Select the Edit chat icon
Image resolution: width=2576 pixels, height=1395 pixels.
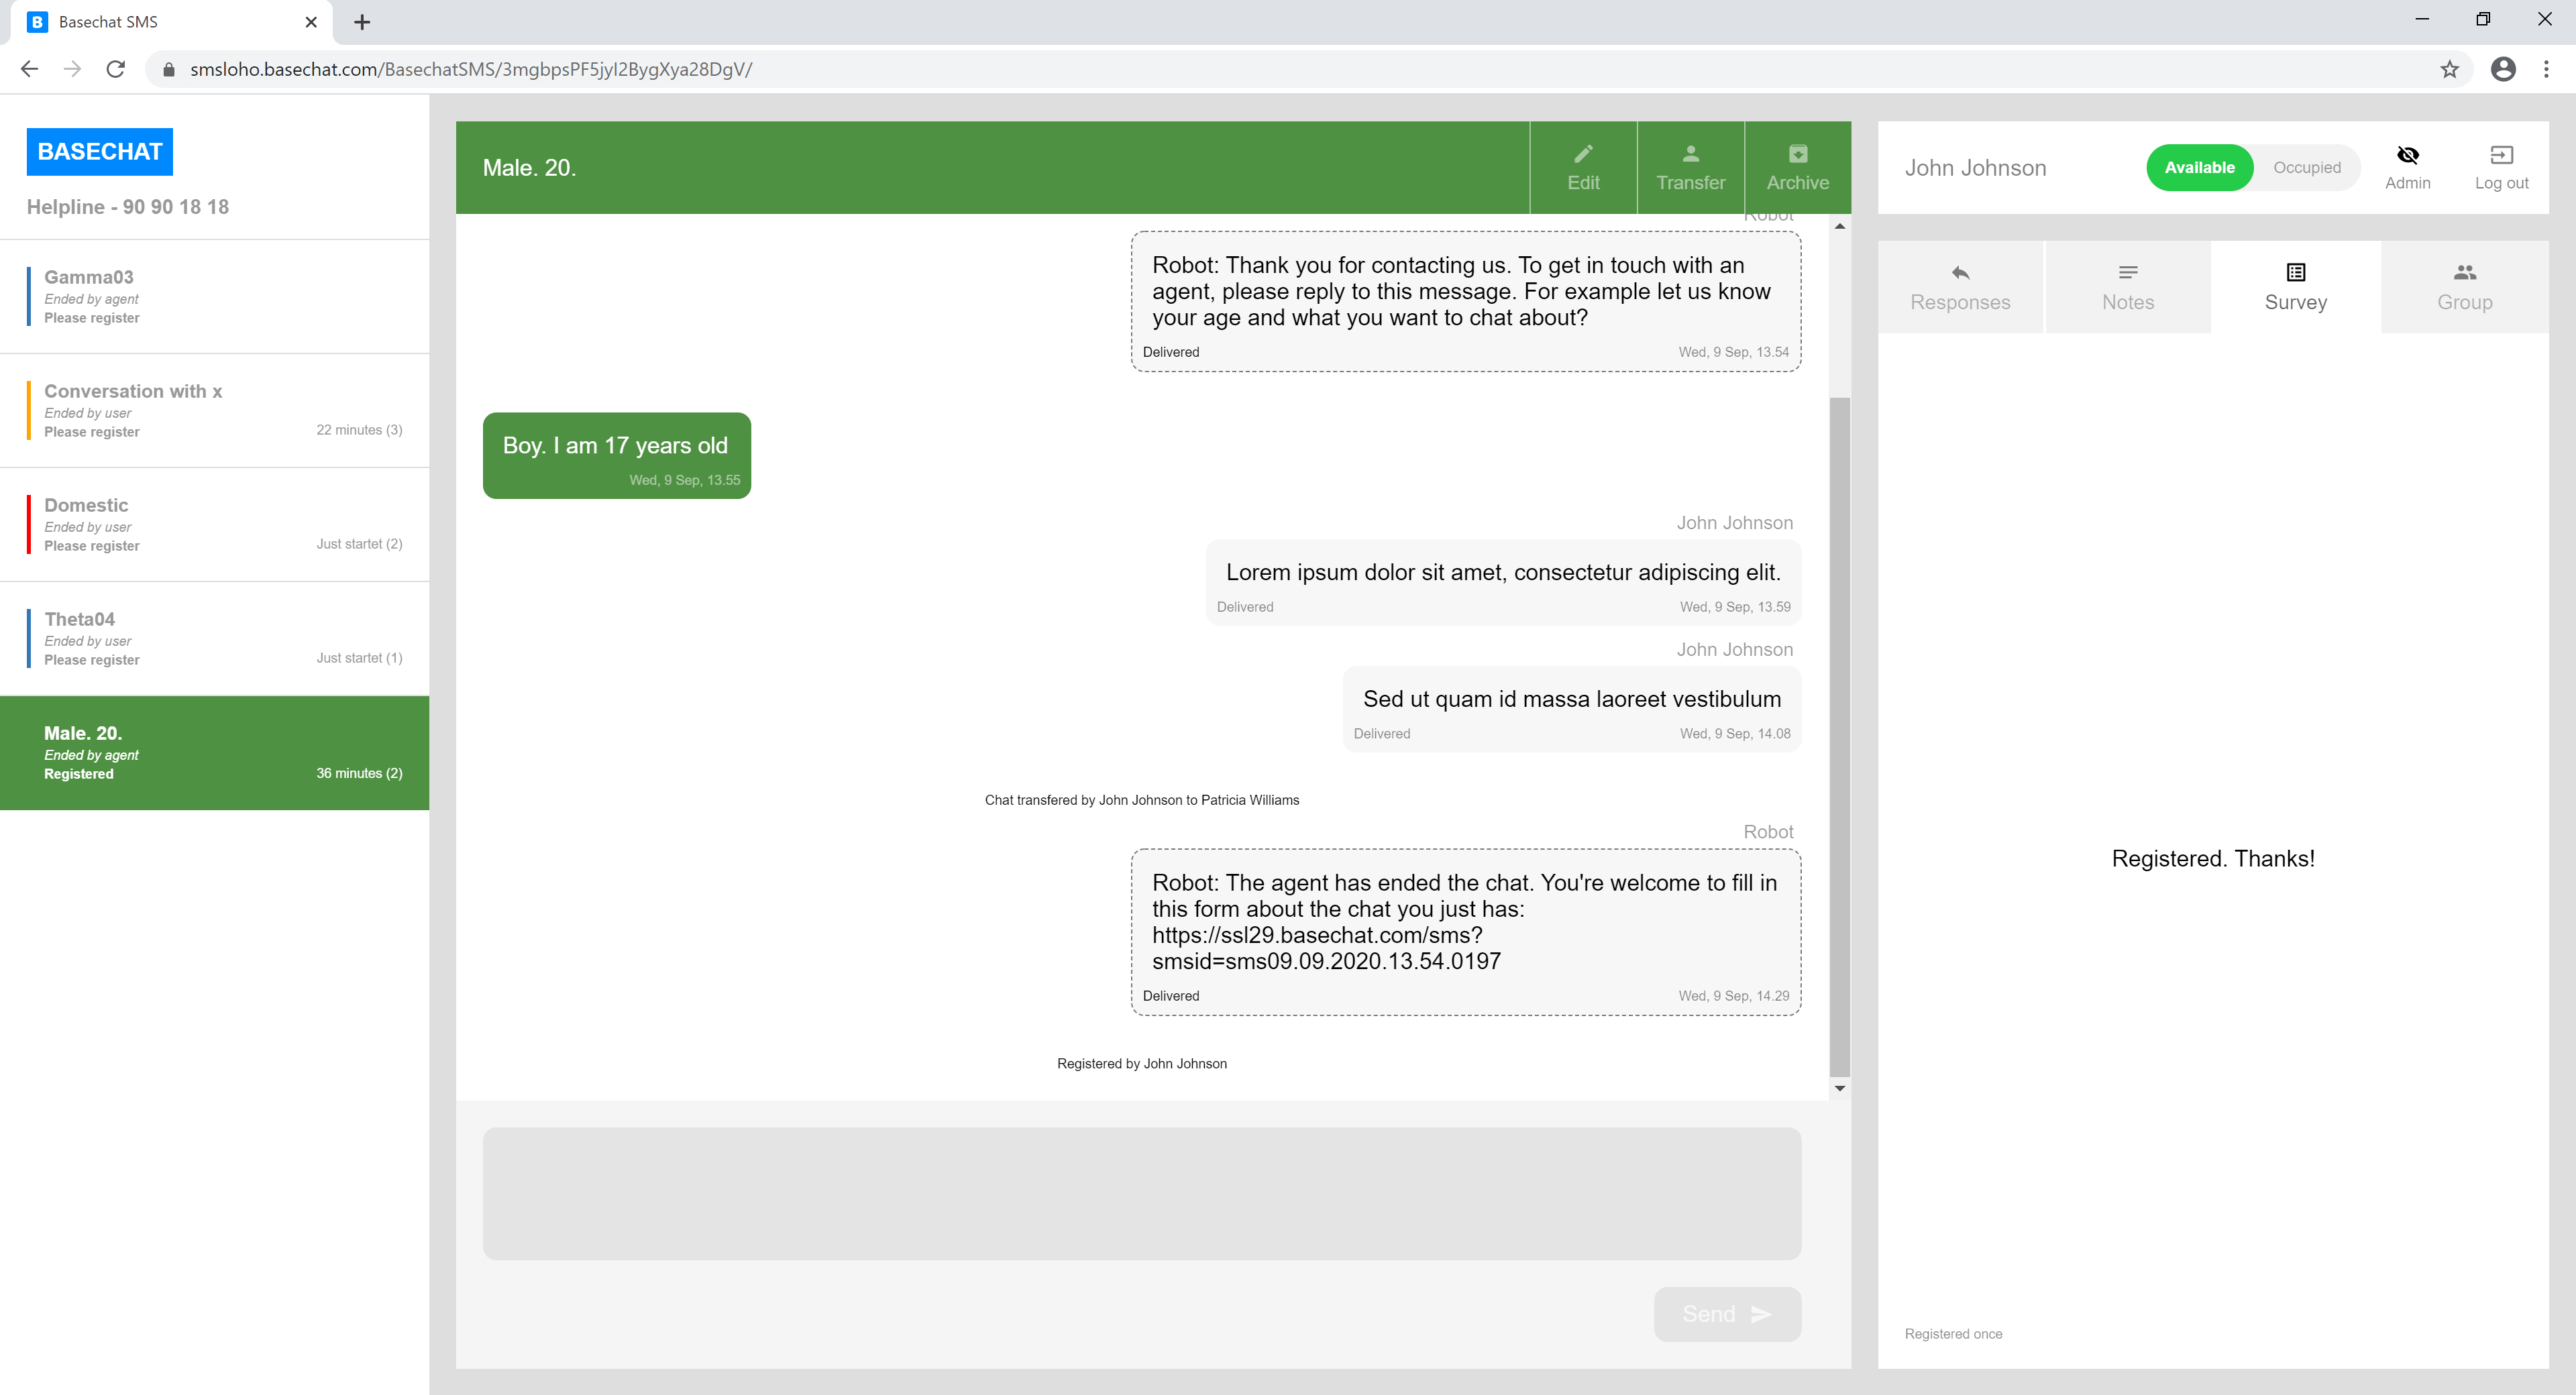click(x=1583, y=165)
